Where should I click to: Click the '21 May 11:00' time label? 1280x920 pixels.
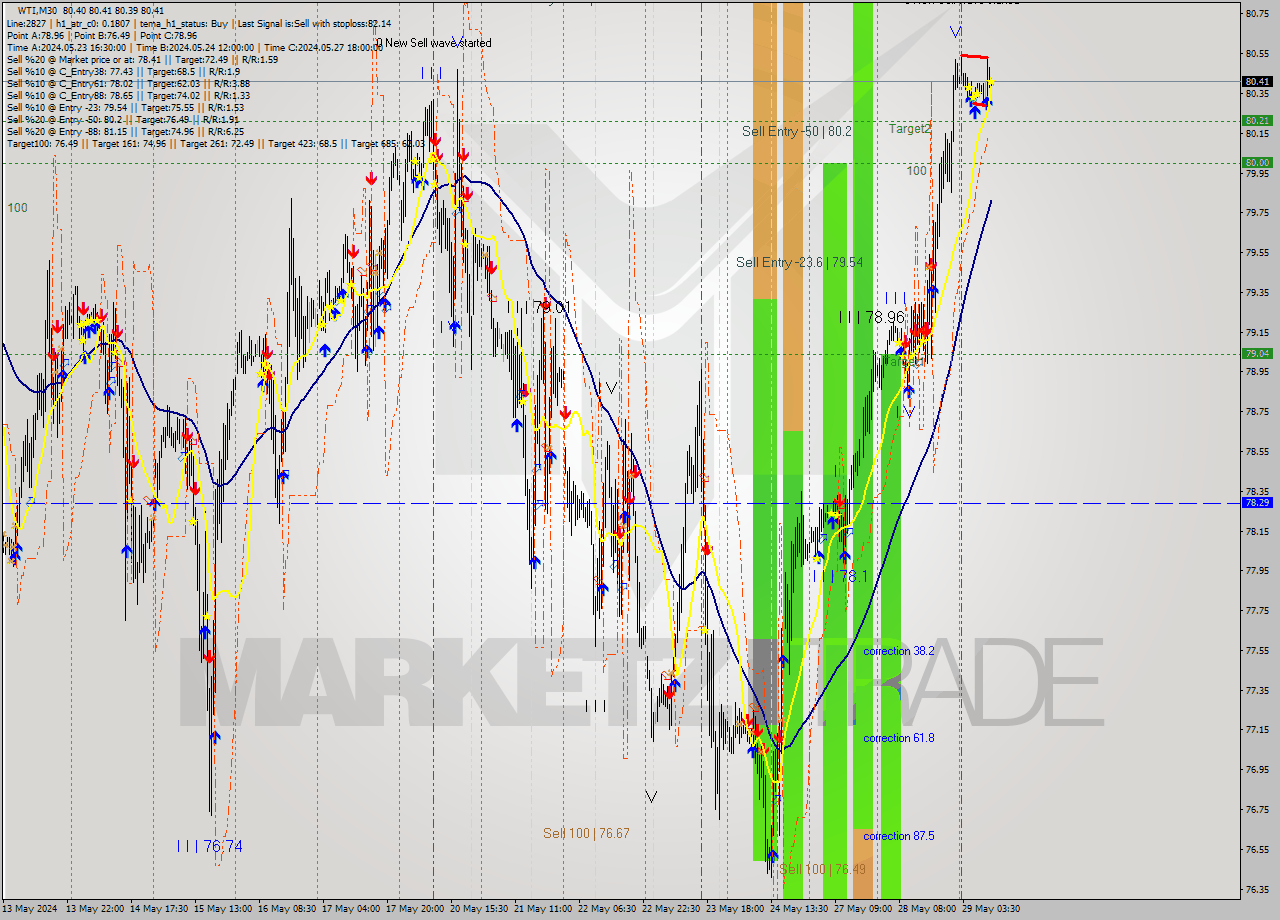point(543,909)
